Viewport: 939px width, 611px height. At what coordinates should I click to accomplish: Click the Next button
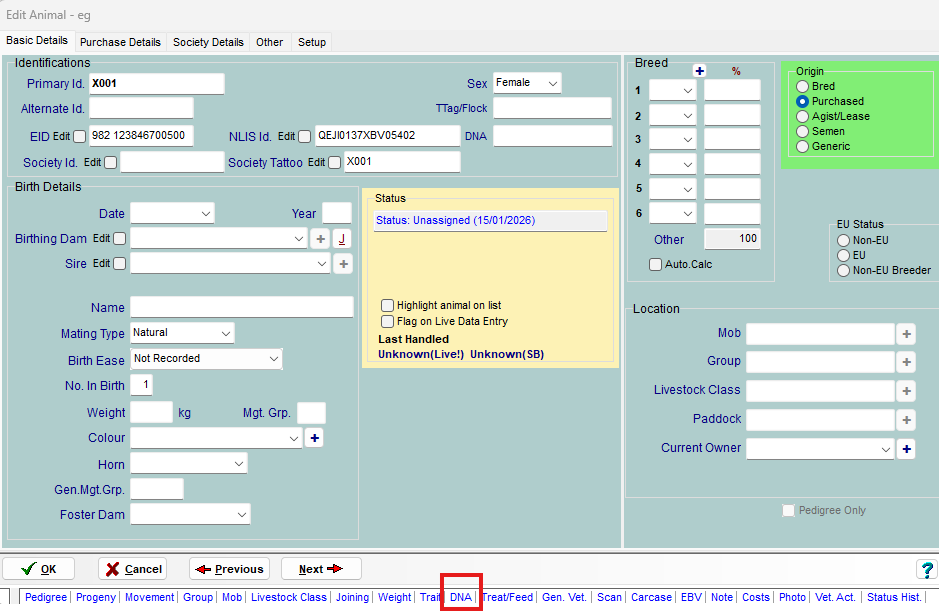point(321,569)
